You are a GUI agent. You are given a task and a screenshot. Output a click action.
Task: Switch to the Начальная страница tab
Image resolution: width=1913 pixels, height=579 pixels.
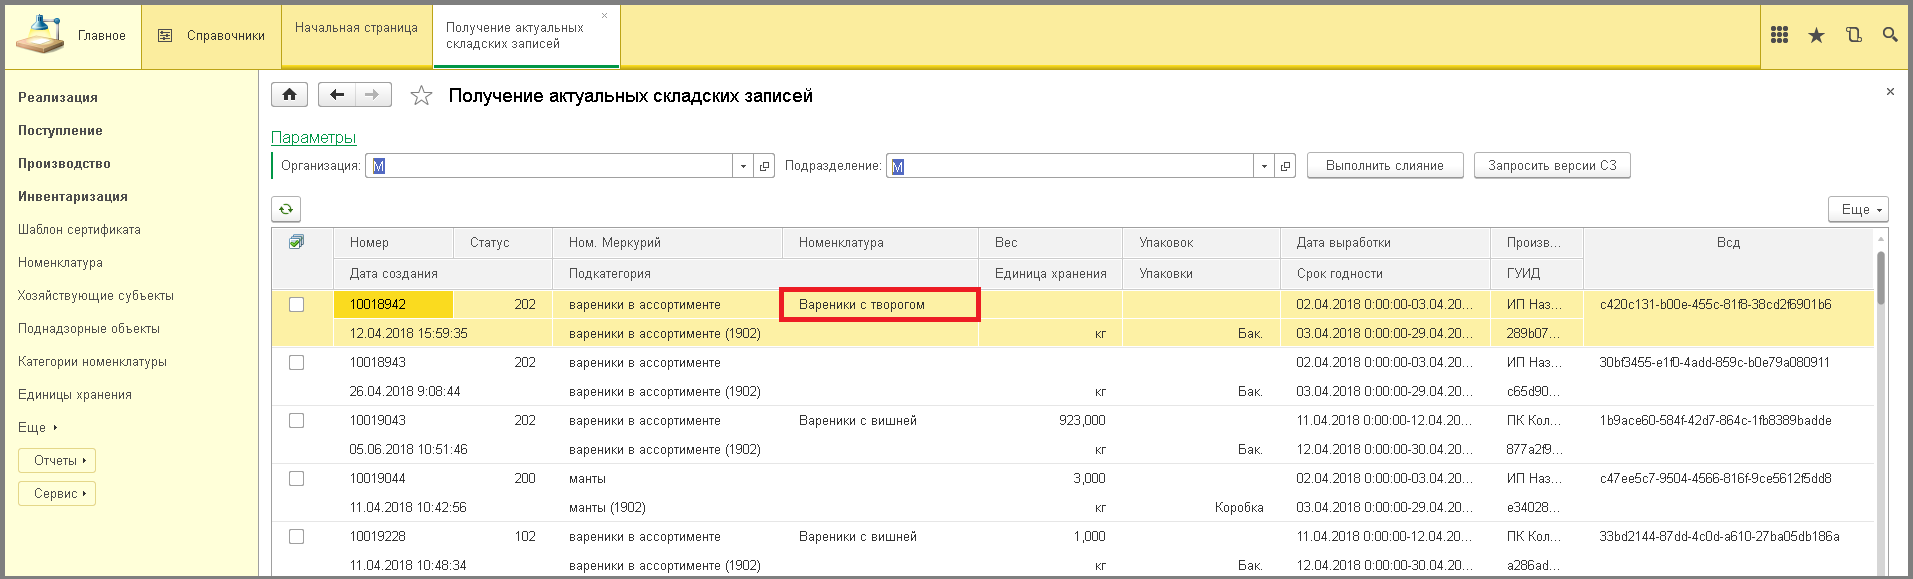click(356, 28)
